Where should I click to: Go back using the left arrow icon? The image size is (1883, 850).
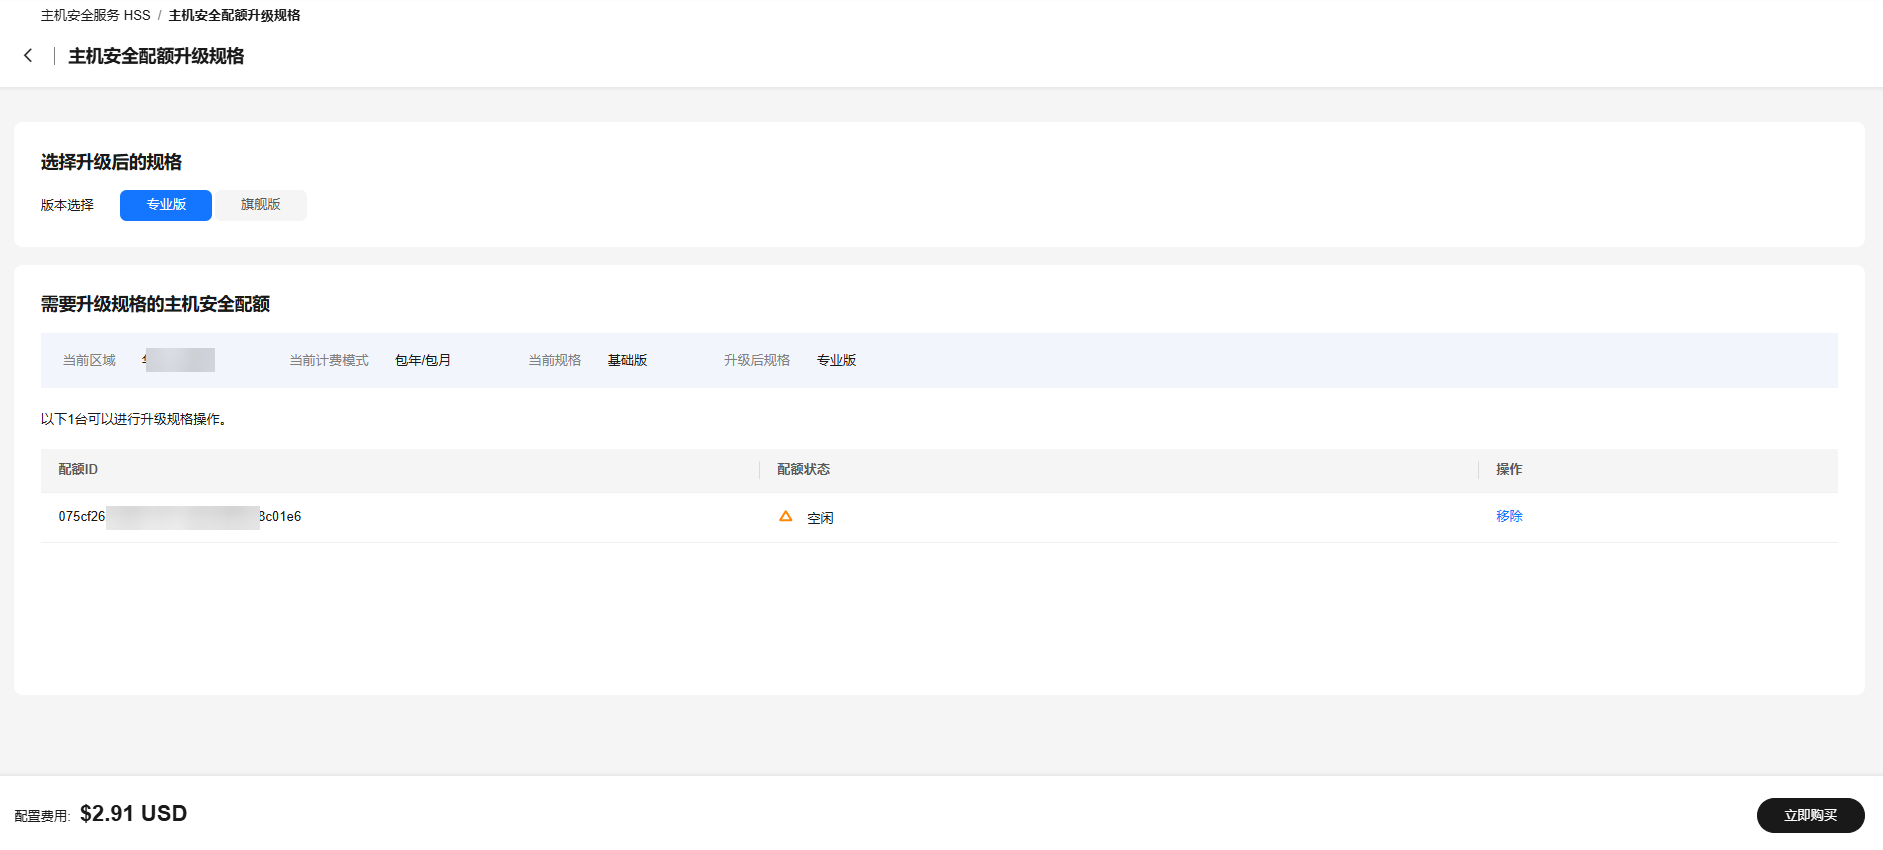(x=28, y=56)
